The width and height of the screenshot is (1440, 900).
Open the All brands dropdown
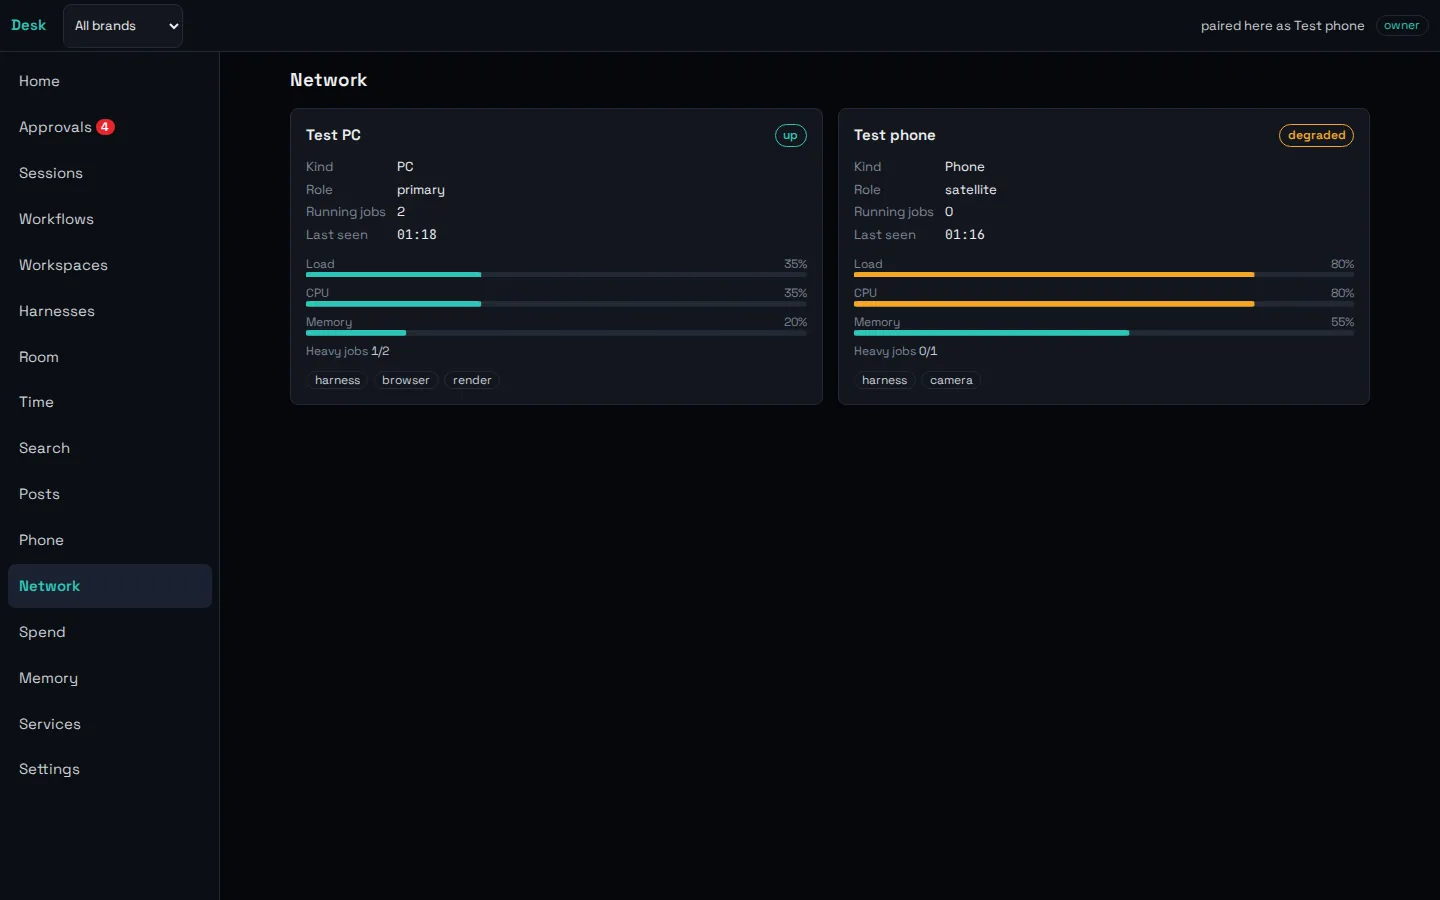123,26
